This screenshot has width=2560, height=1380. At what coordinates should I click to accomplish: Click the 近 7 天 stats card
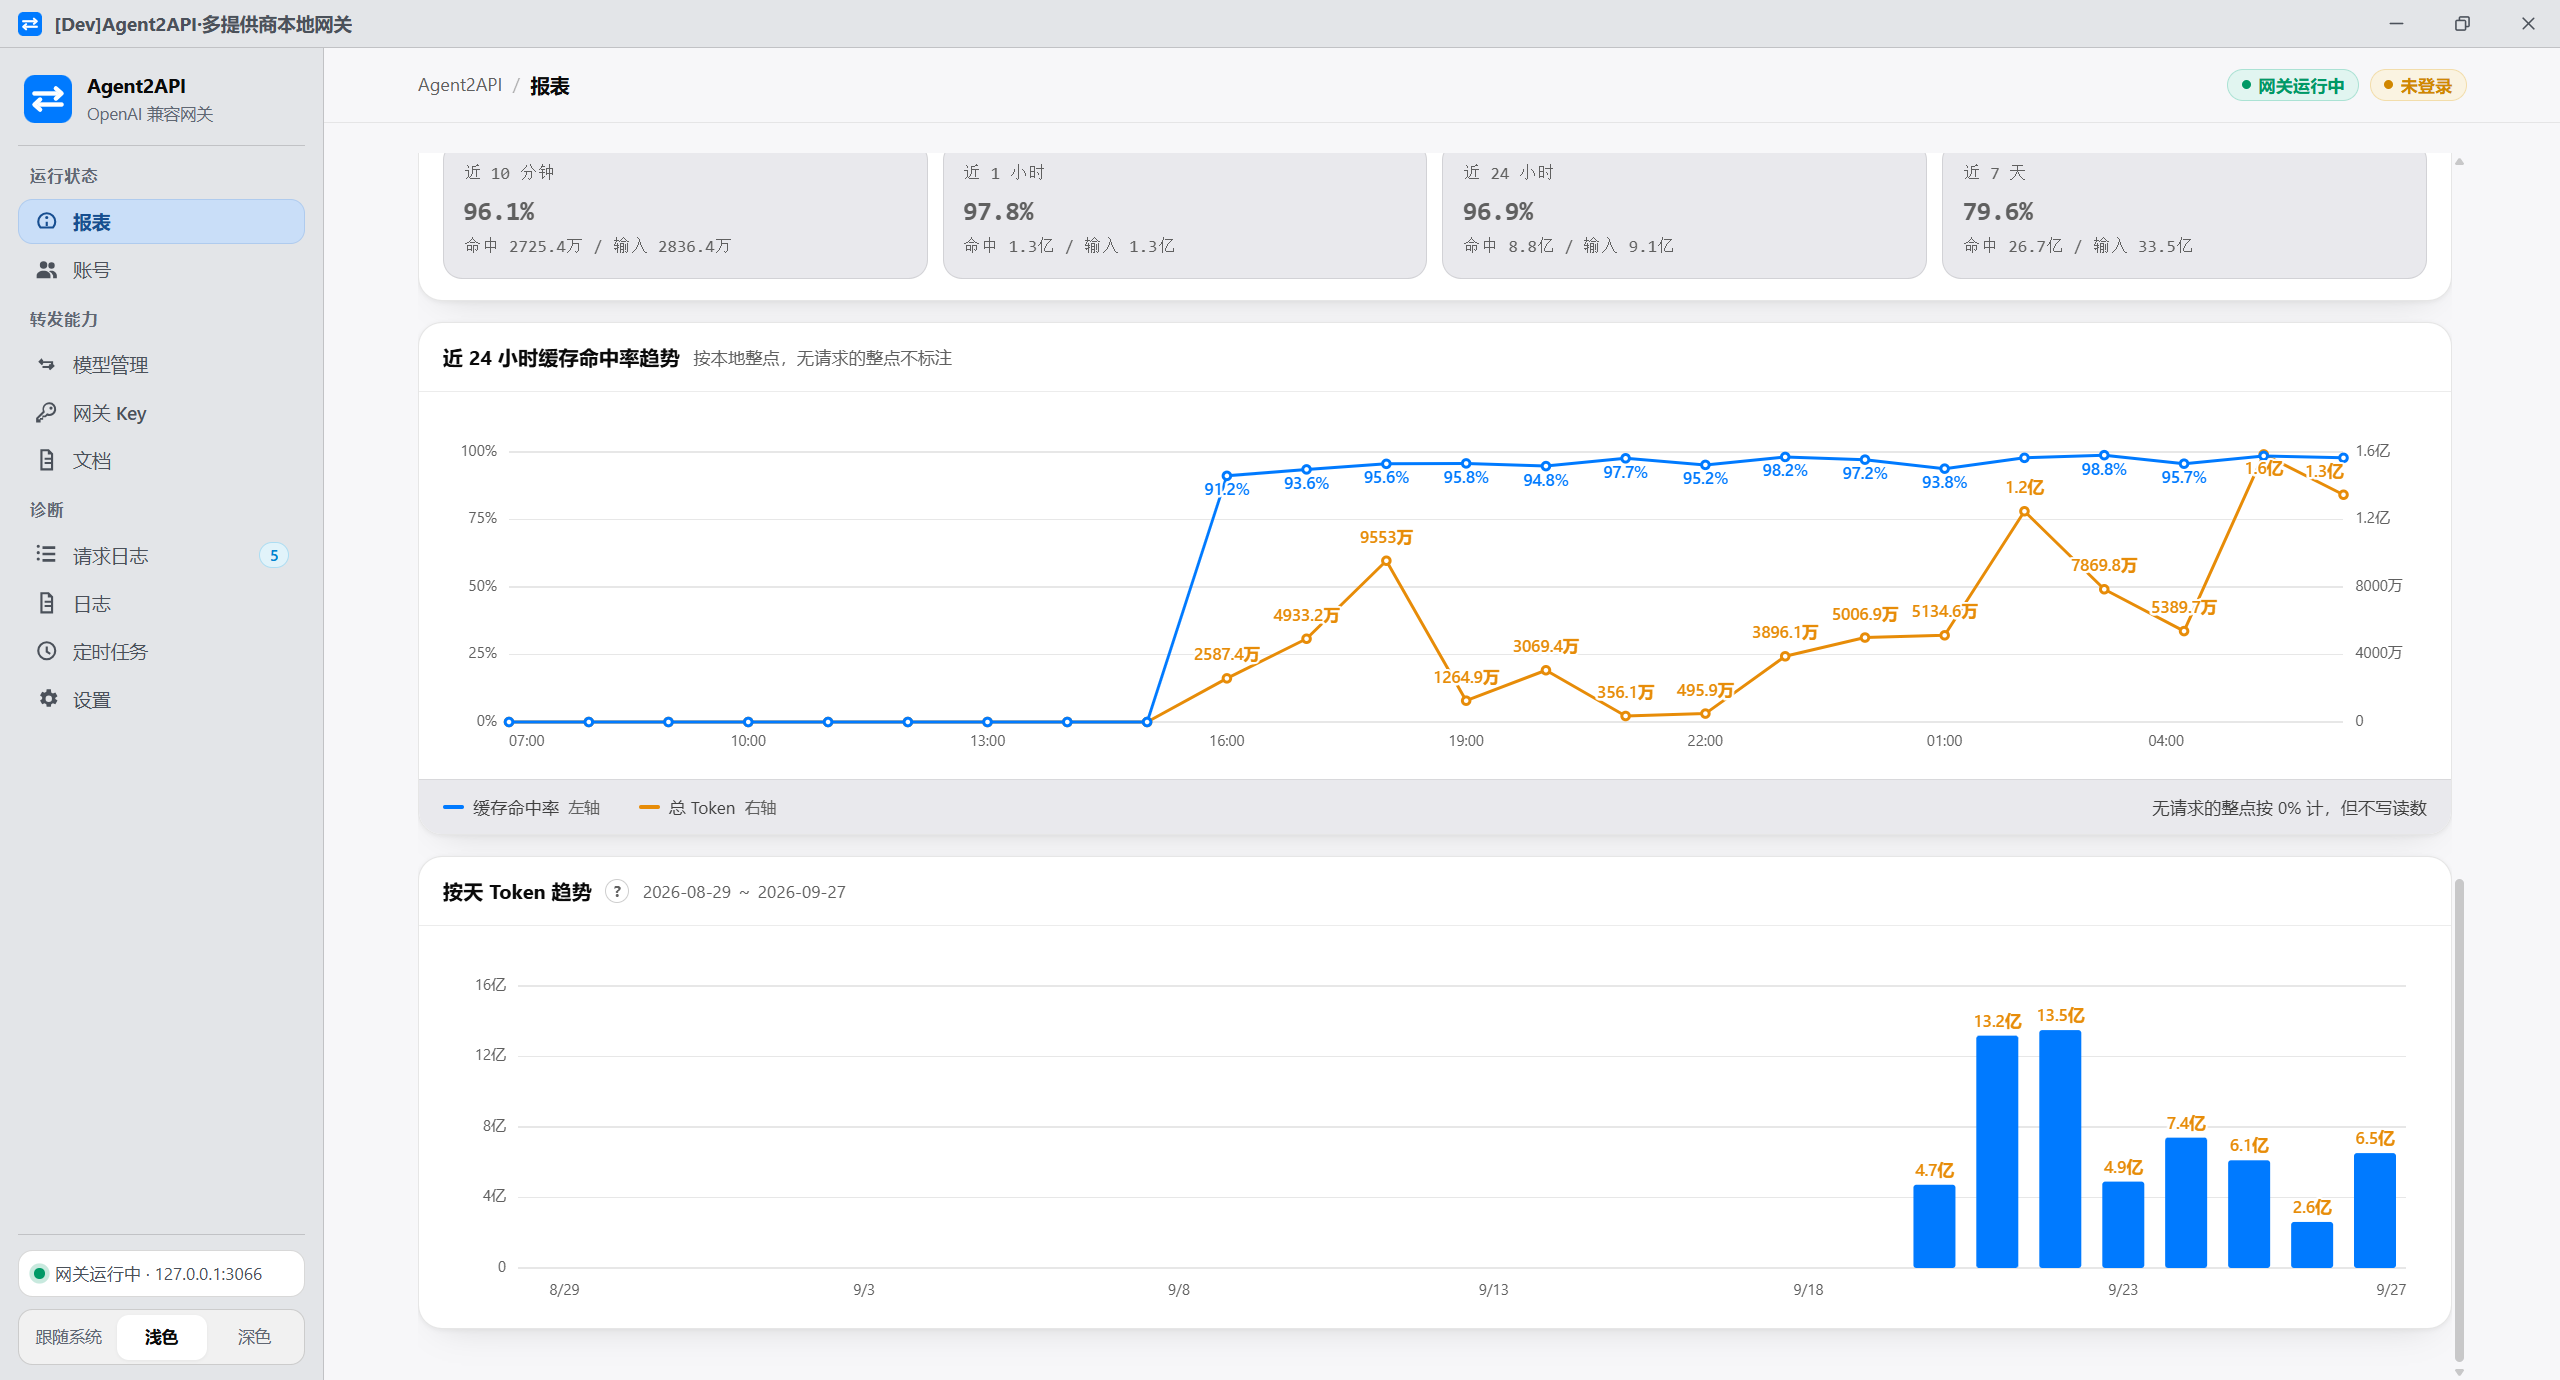(2184, 215)
